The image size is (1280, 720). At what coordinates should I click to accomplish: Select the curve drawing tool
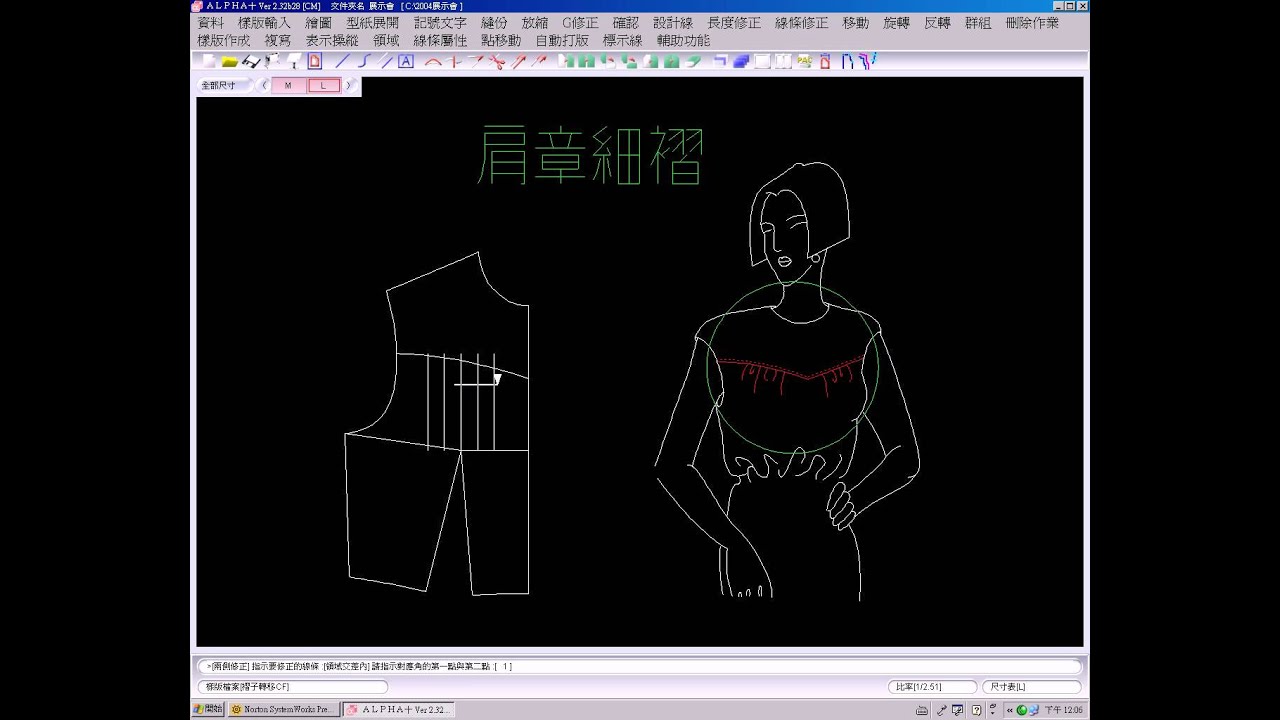pyautogui.click(x=363, y=61)
